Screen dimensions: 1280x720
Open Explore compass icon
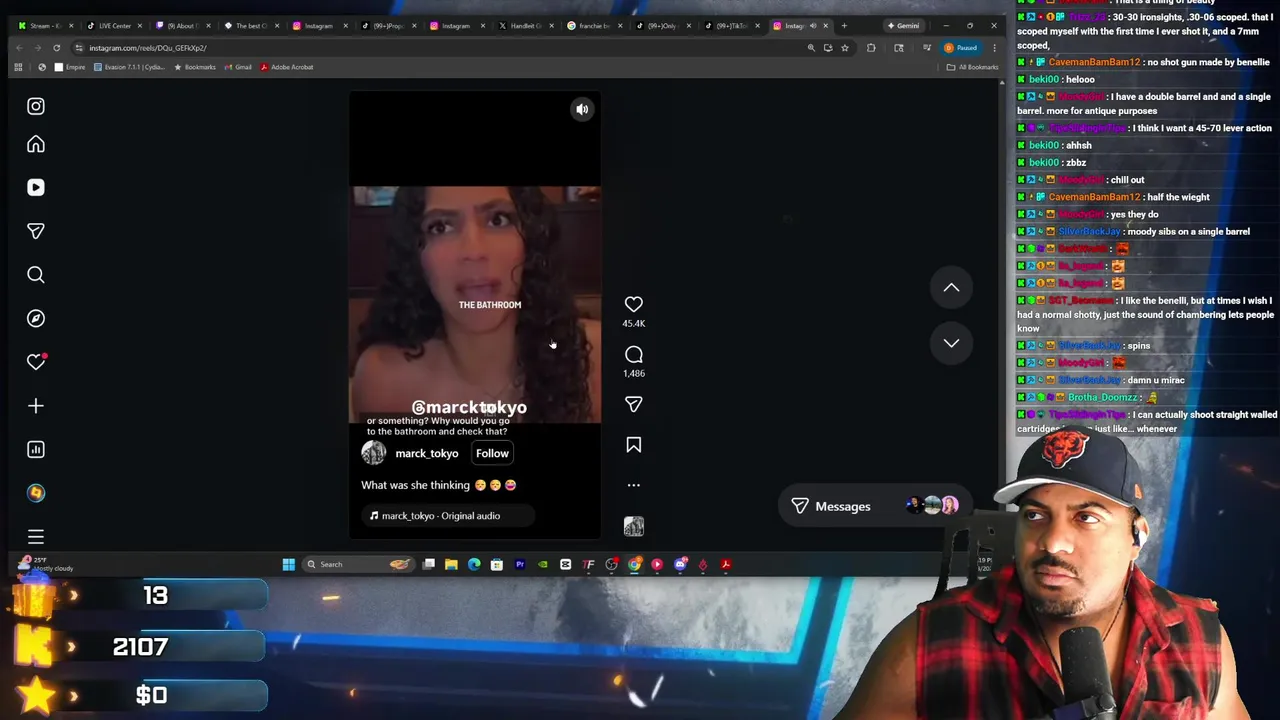(x=36, y=318)
